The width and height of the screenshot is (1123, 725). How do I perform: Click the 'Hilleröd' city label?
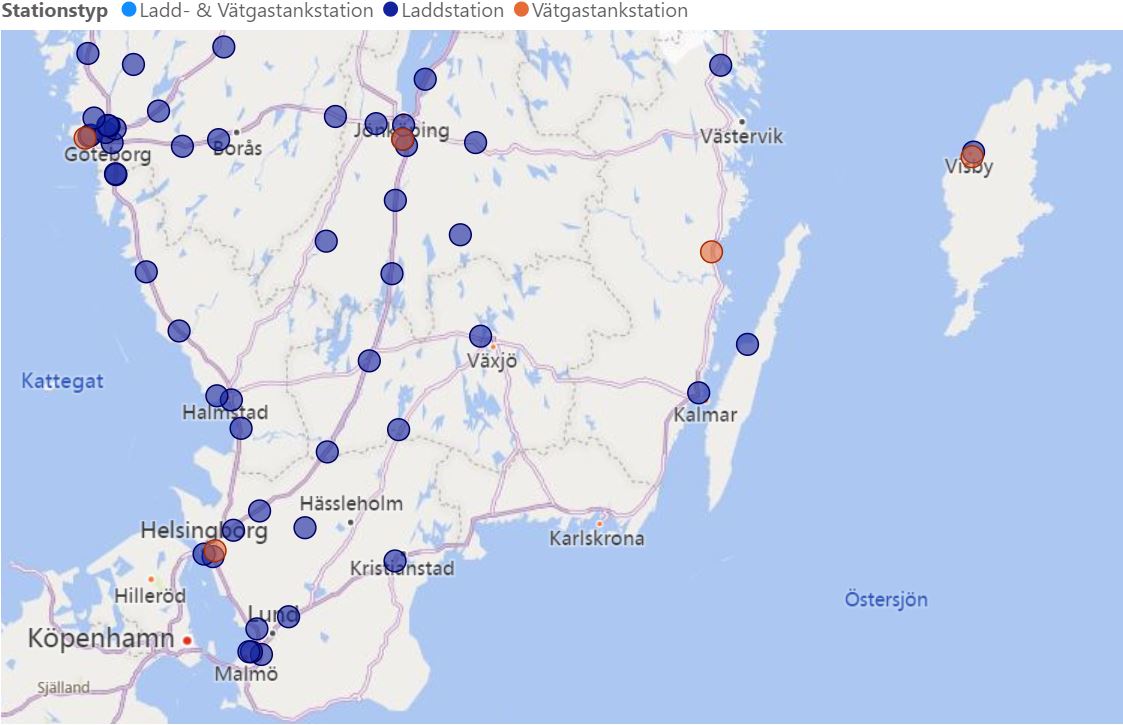pyautogui.click(x=150, y=595)
